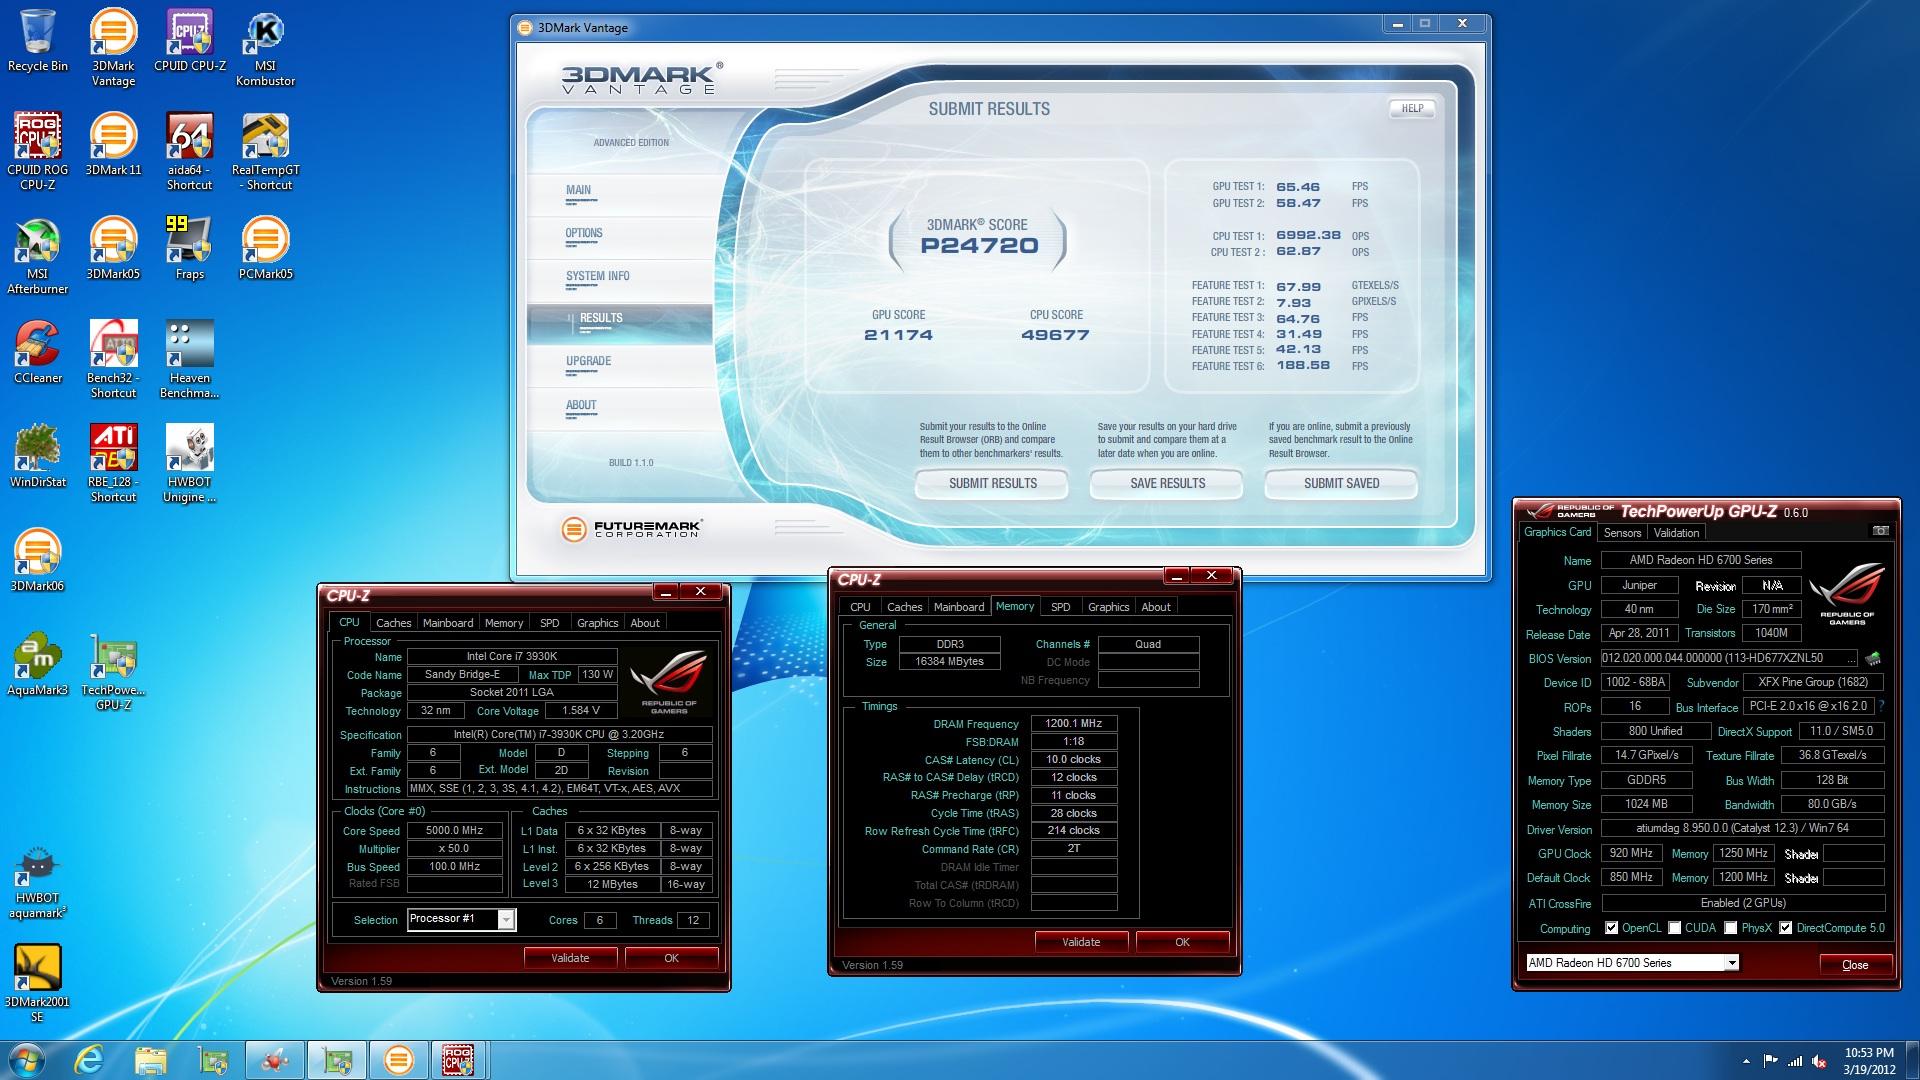The width and height of the screenshot is (1920, 1080).
Task: Open the Bench32 desktop shortcut
Action: (x=113, y=359)
